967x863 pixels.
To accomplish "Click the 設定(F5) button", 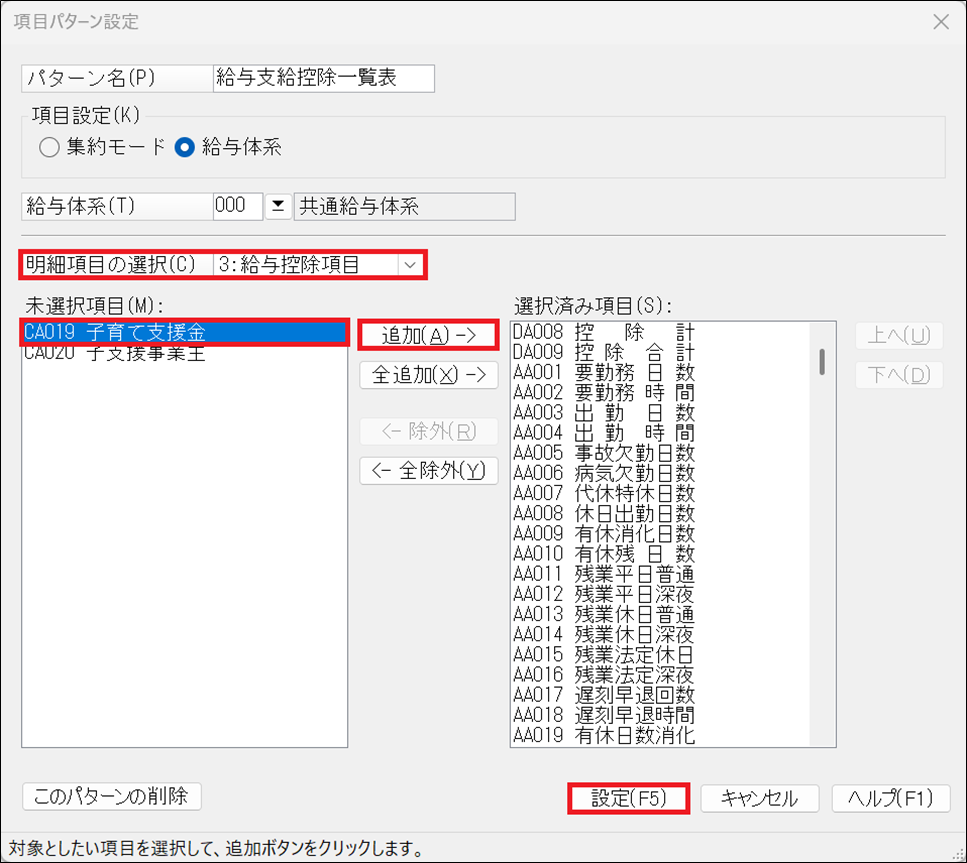I will [x=629, y=798].
